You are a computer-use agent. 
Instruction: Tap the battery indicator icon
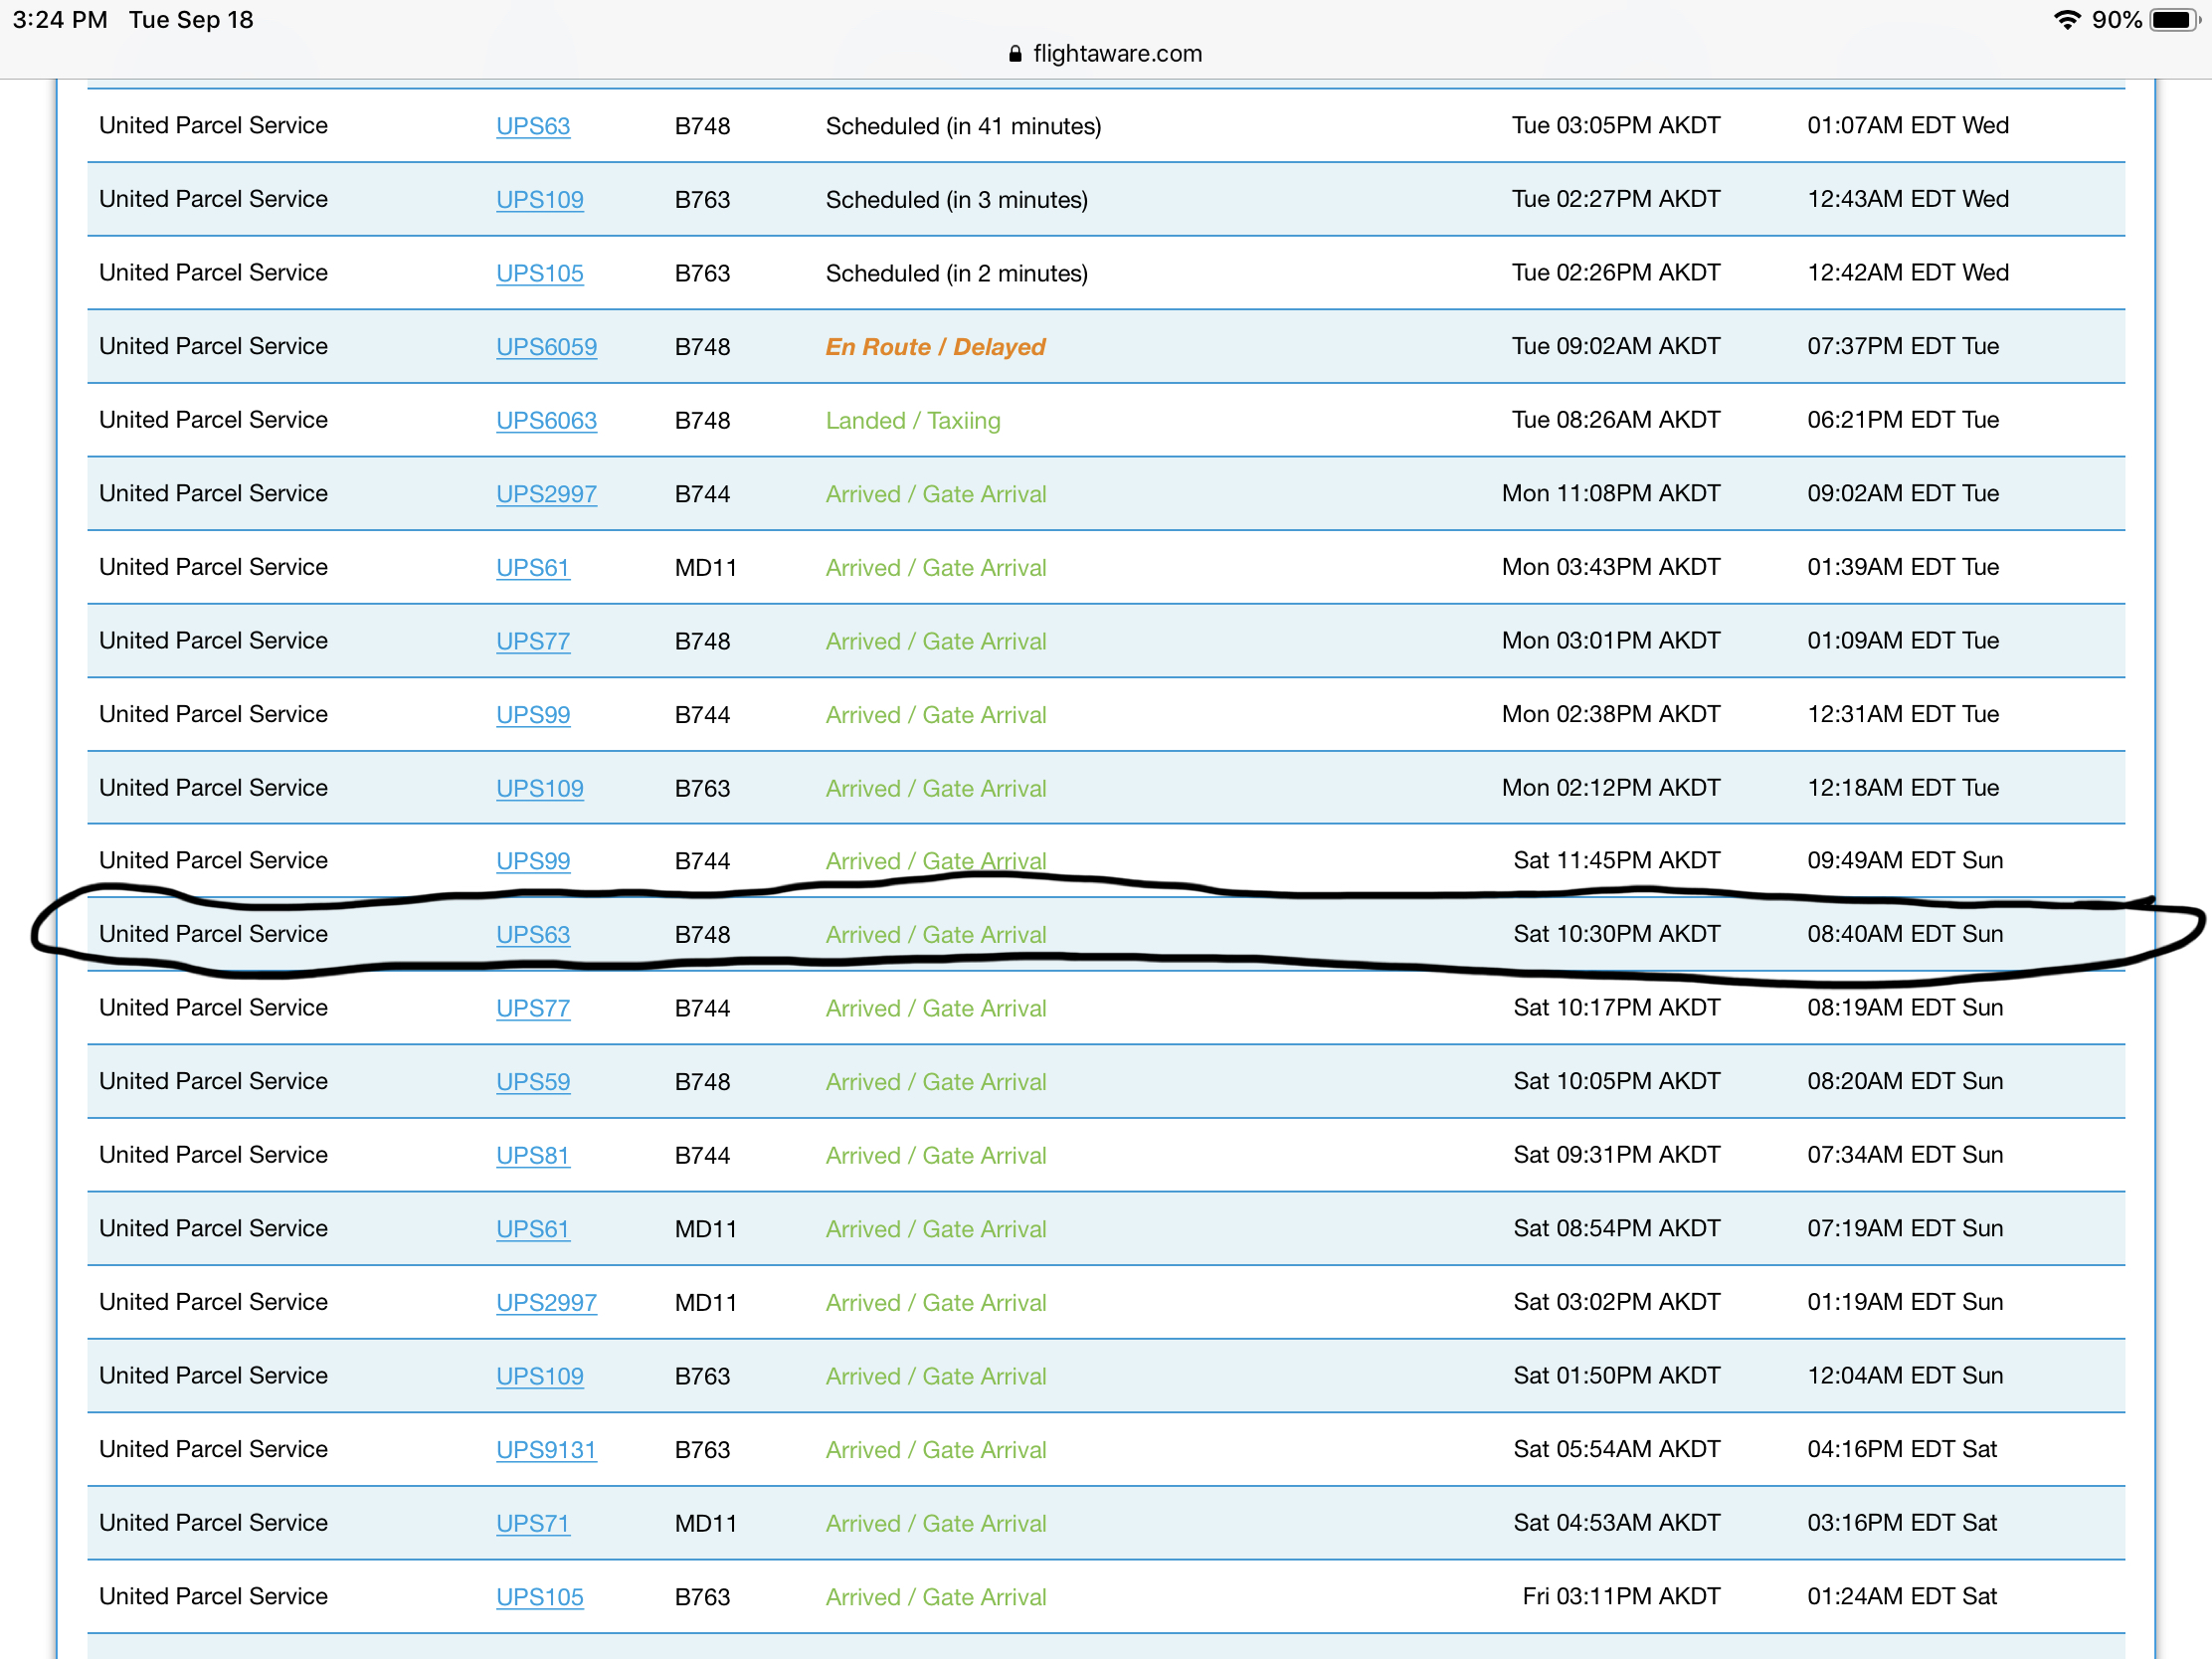pos(2172,20)
